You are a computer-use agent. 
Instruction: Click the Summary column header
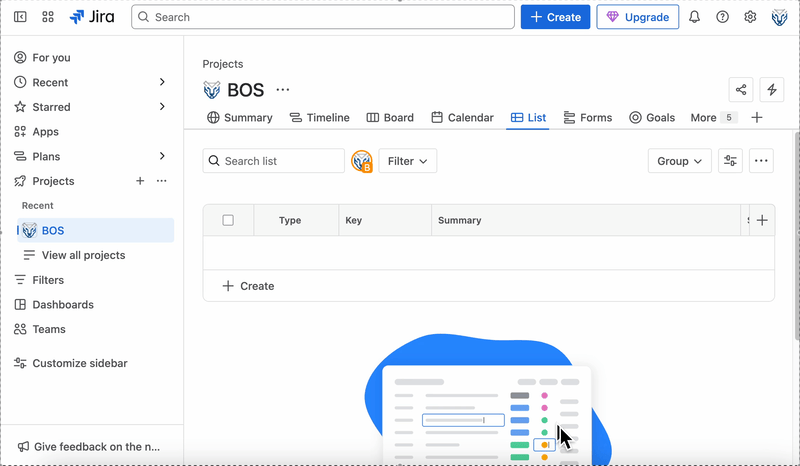586,220
